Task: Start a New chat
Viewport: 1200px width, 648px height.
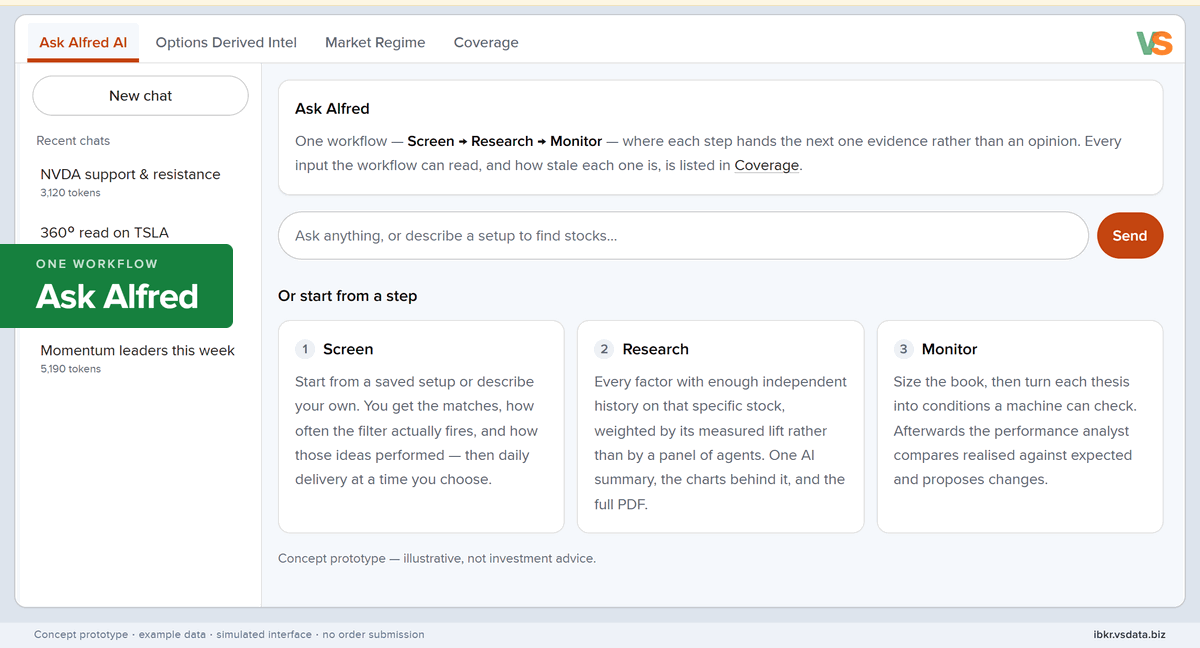Action: (140, 96)
